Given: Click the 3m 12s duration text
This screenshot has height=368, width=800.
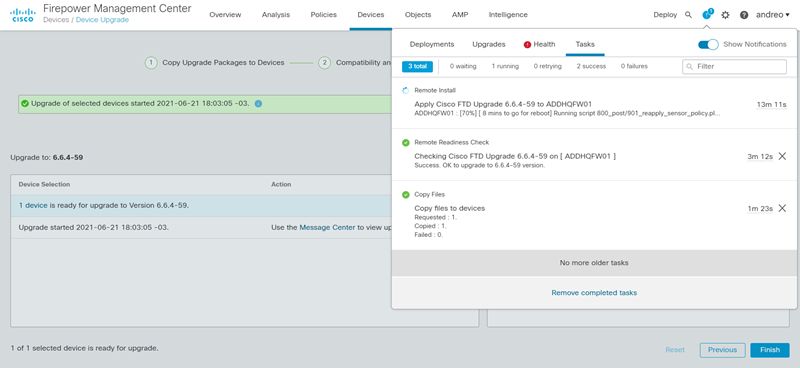Looking at the screenshot, I should pyautogui.click(x=760, y=156).
